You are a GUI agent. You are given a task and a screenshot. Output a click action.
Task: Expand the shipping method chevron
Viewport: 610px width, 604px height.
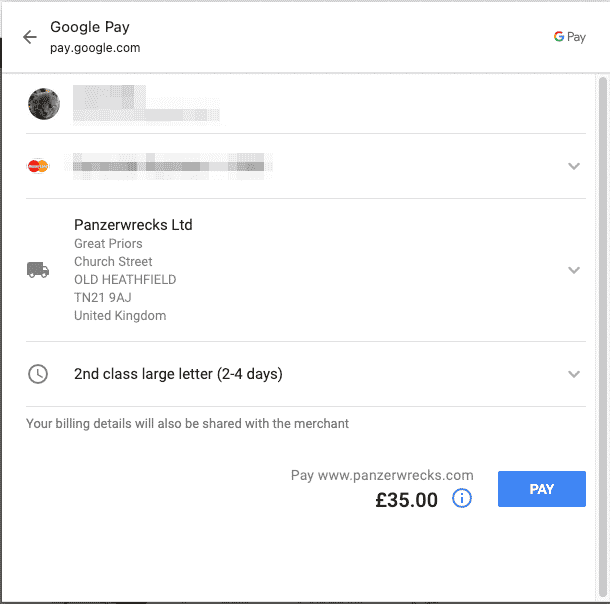point(574,374)
